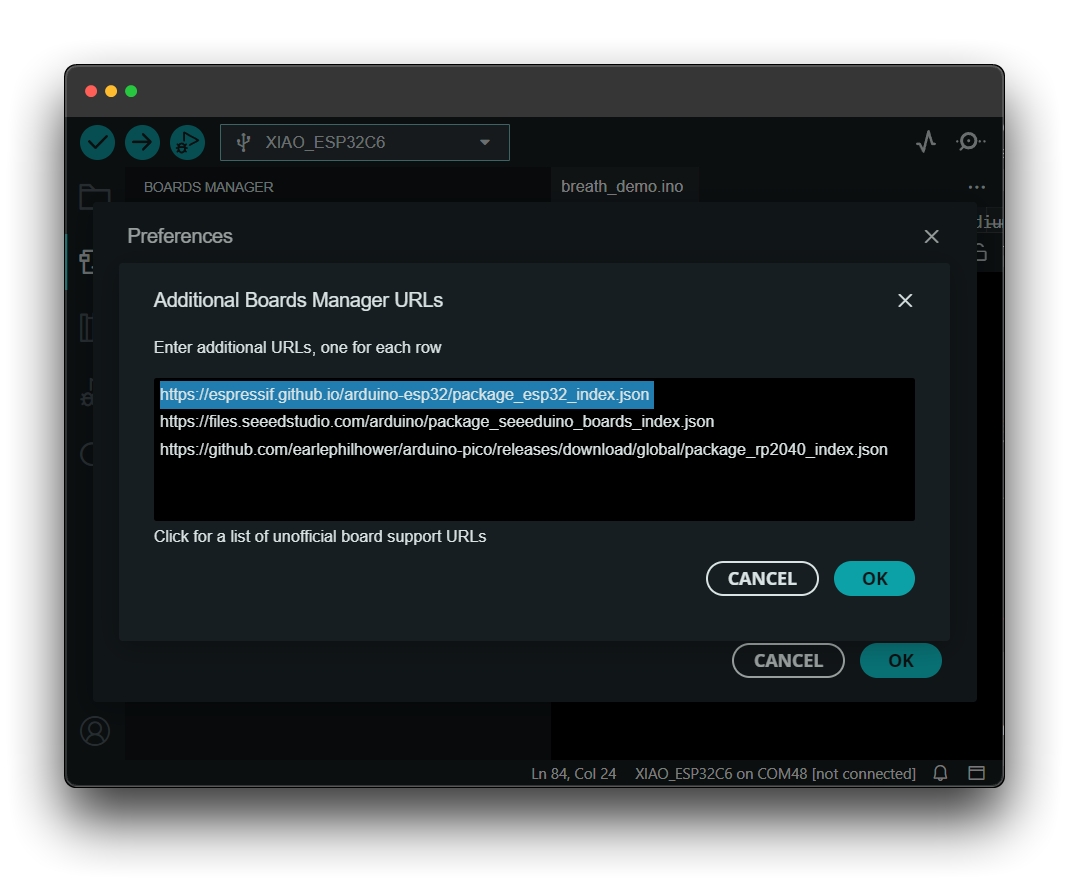Close the Additional Boards Manager URLs dialog
The width and height of the screenshot is (1069, 884).
point(905,301)
